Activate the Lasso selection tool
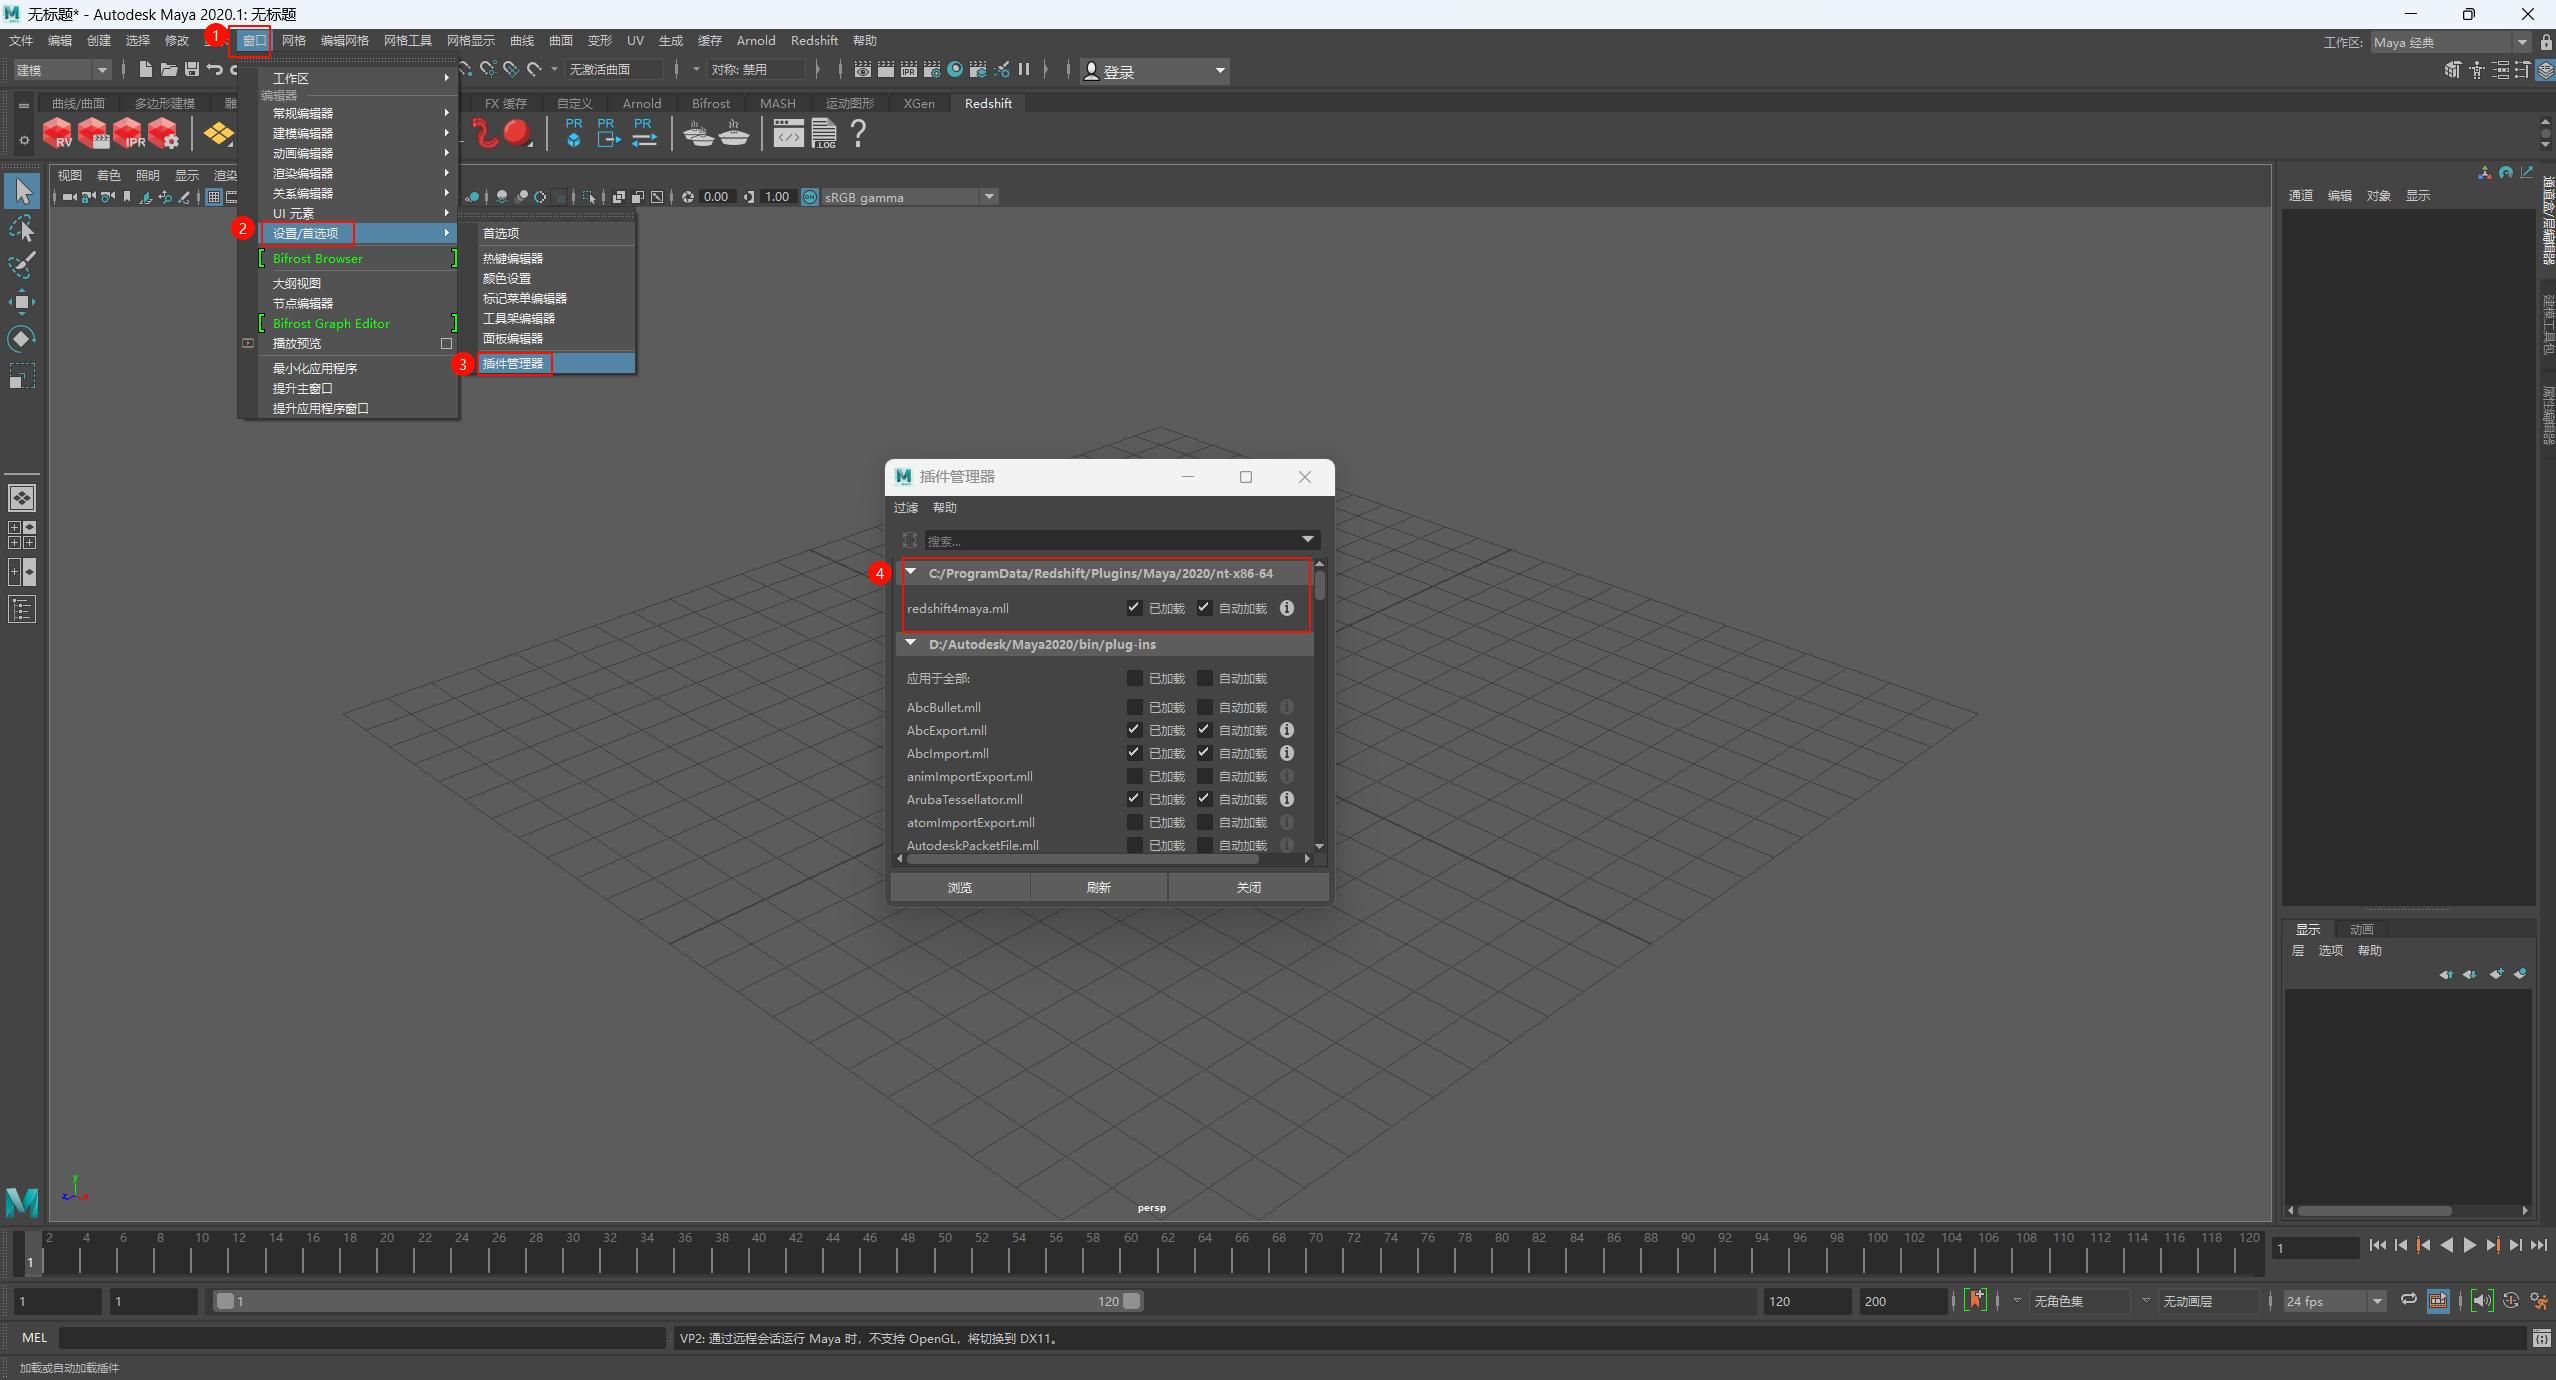 coord(22,228)
